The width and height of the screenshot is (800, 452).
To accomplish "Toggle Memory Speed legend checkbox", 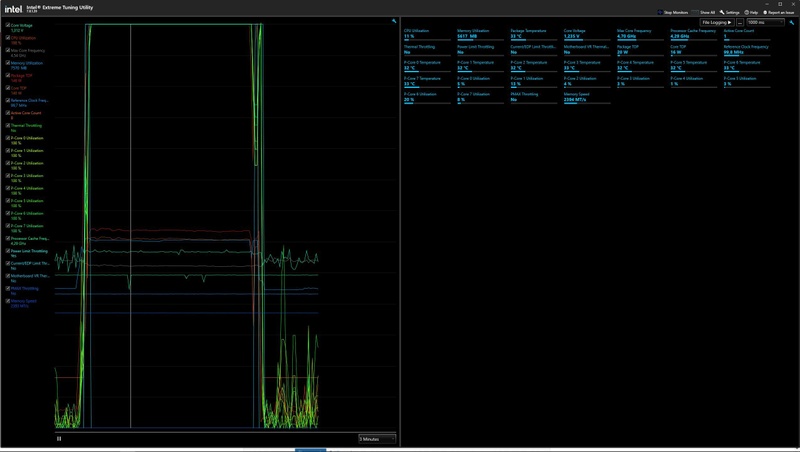I will point(8,300).
